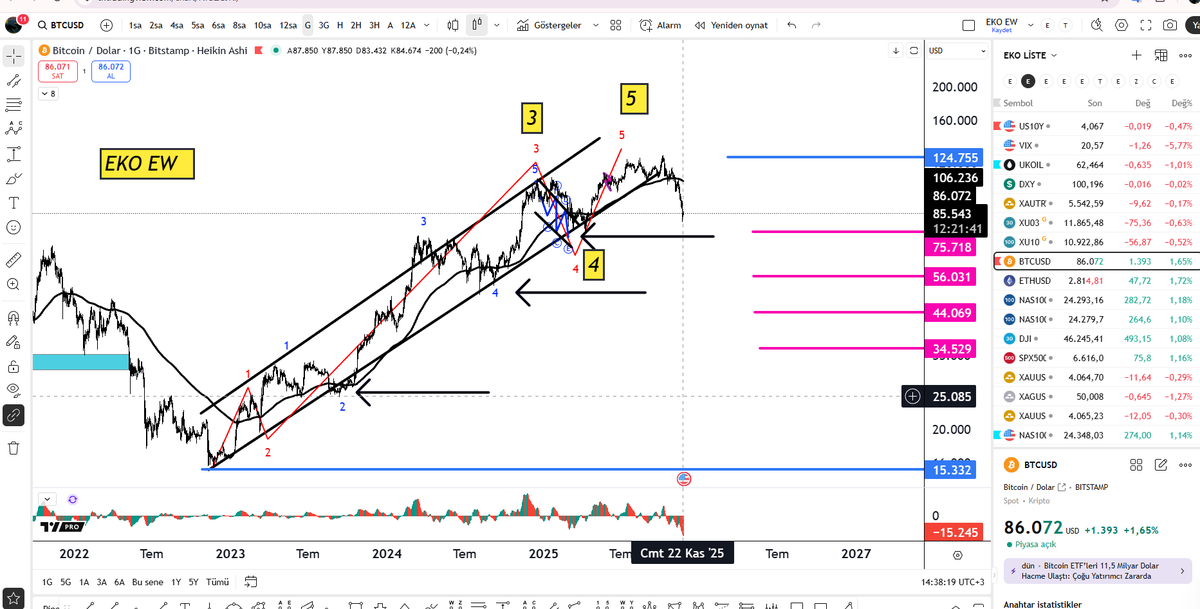Select the ETHUSD watchlist row
Image resolution: width=1200 pixels, height=609 pixels.
click(1096, 281)
